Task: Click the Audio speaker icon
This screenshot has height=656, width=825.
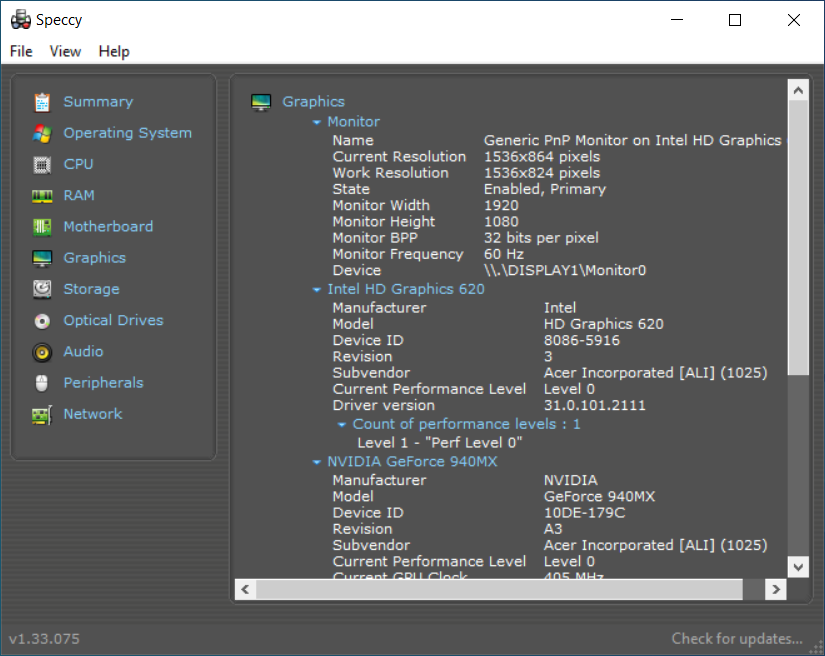Action: point(42,352)
